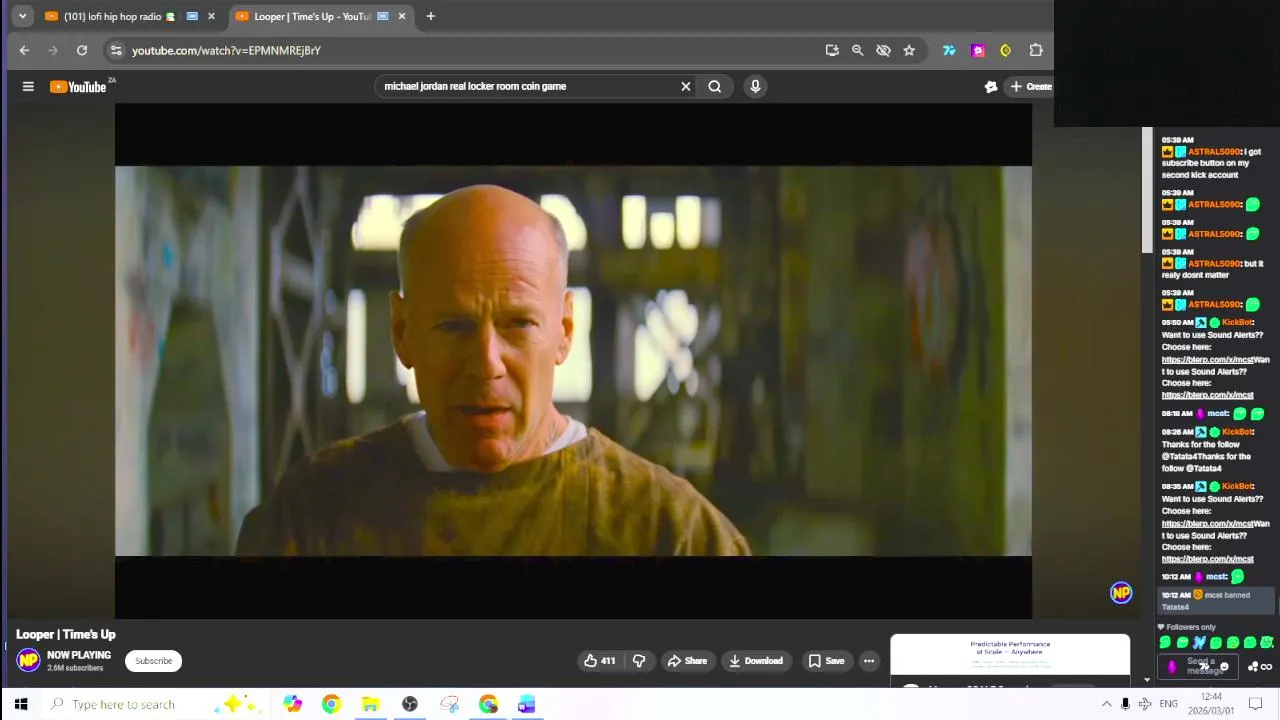This screenshot has width=1280, height=720.
Task: Download the Looper video
Action: click(756, 661)
